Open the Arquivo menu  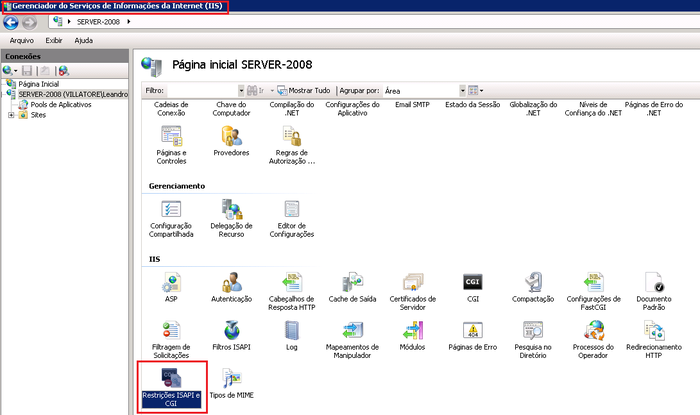tap(21, 41)
